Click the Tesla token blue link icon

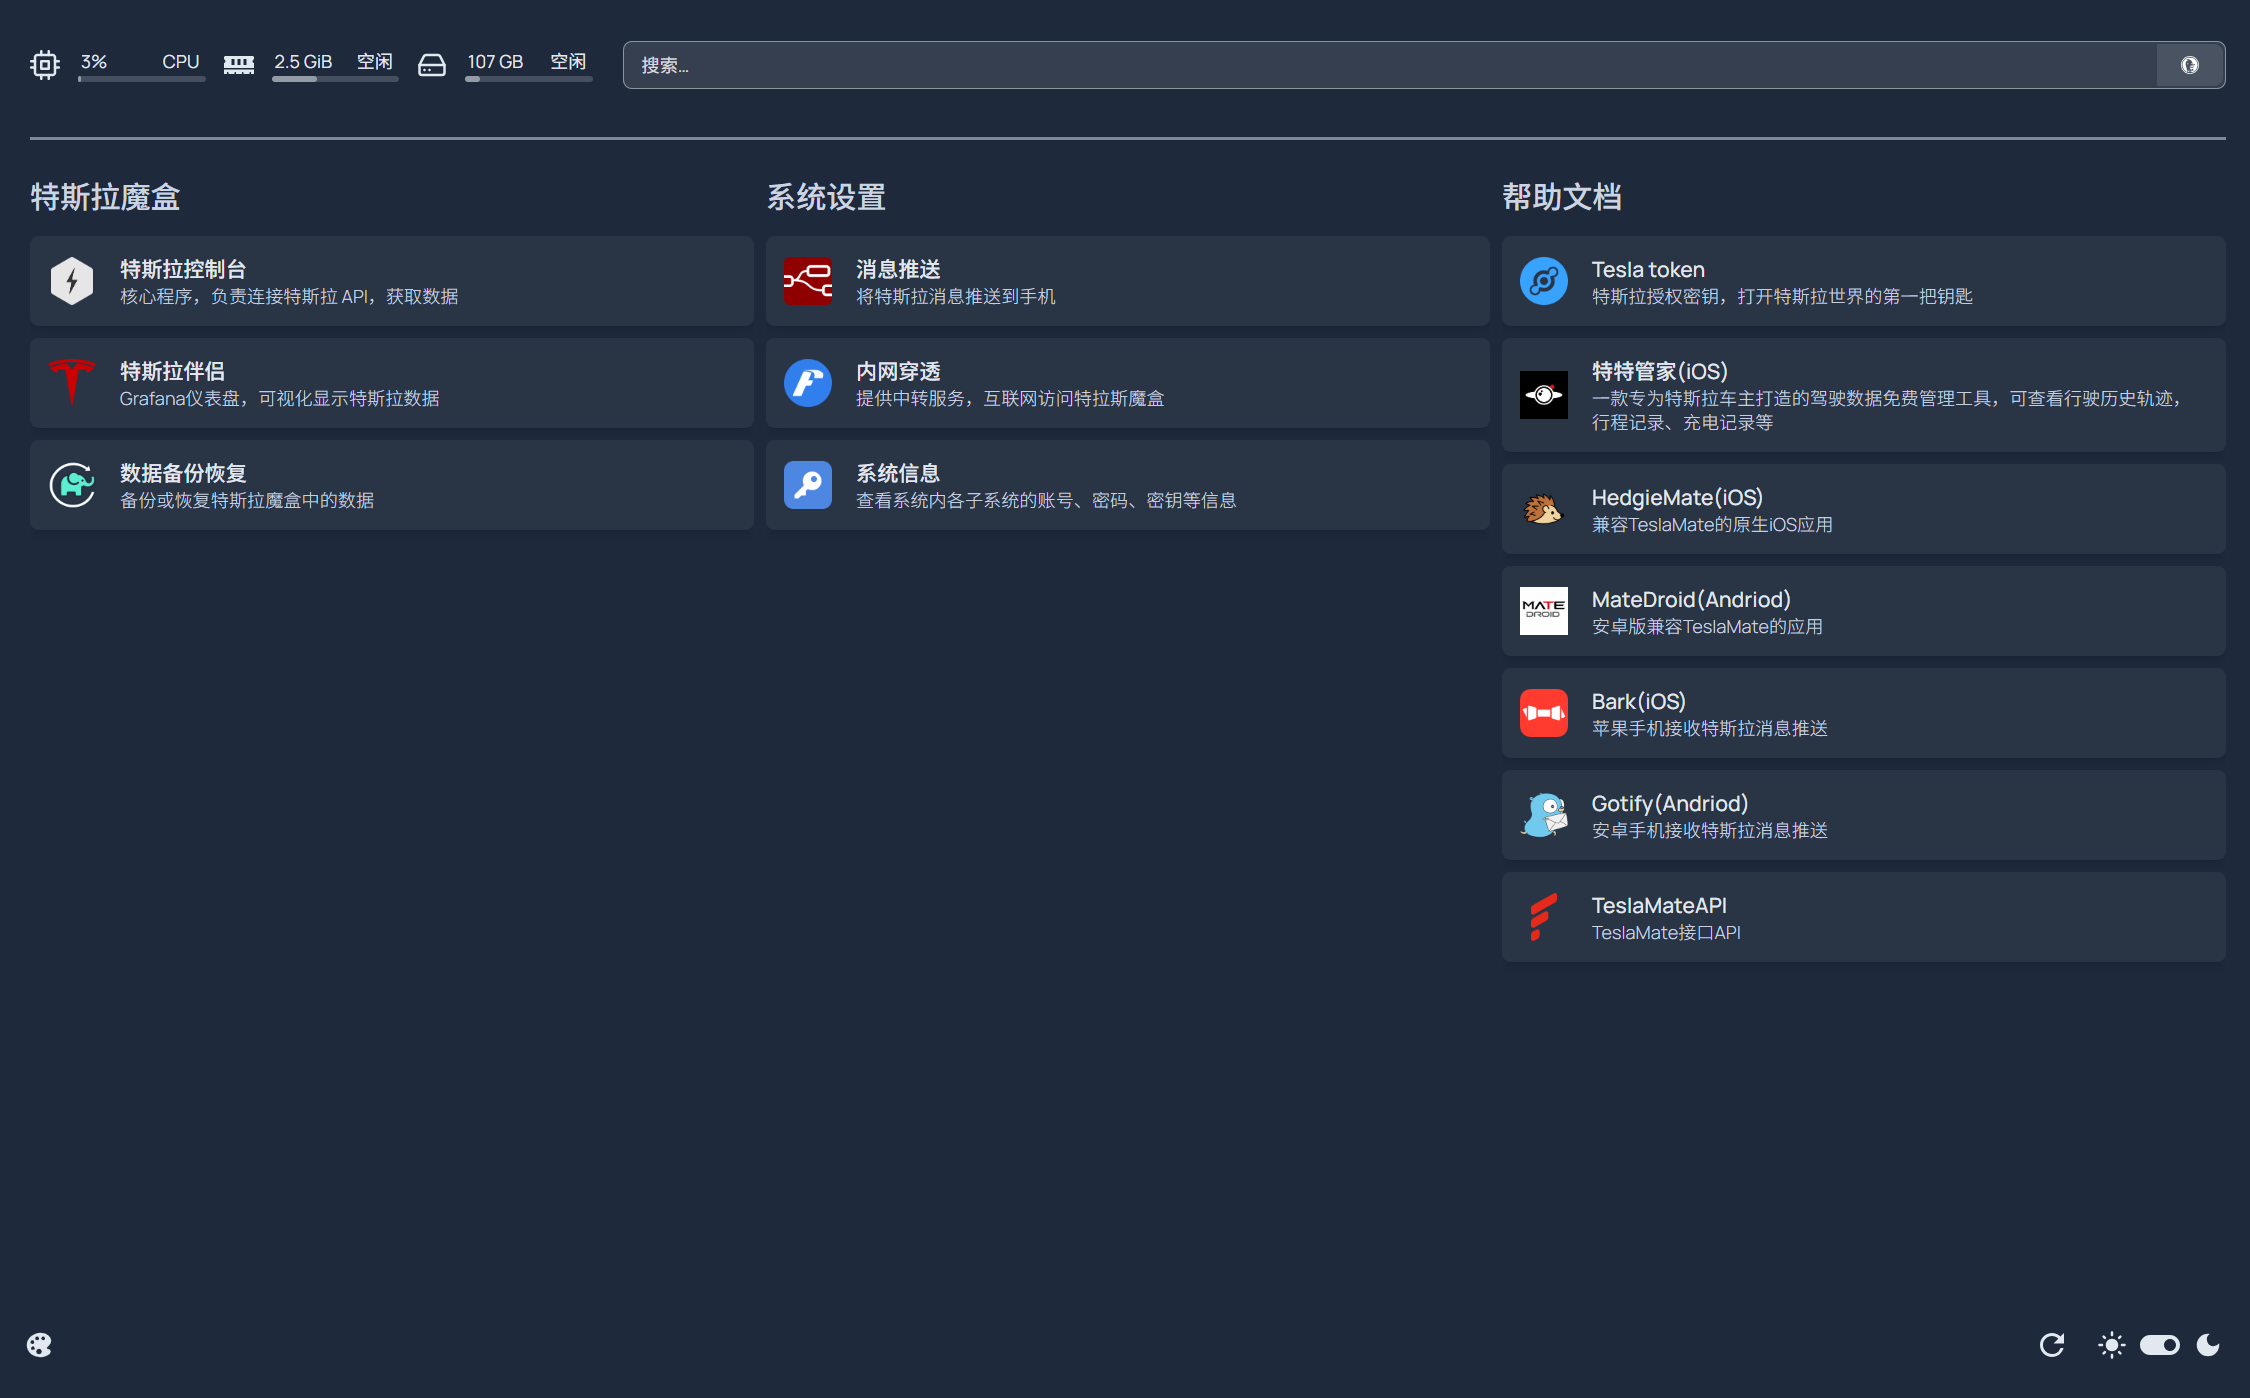click(x=1544, y=281)
